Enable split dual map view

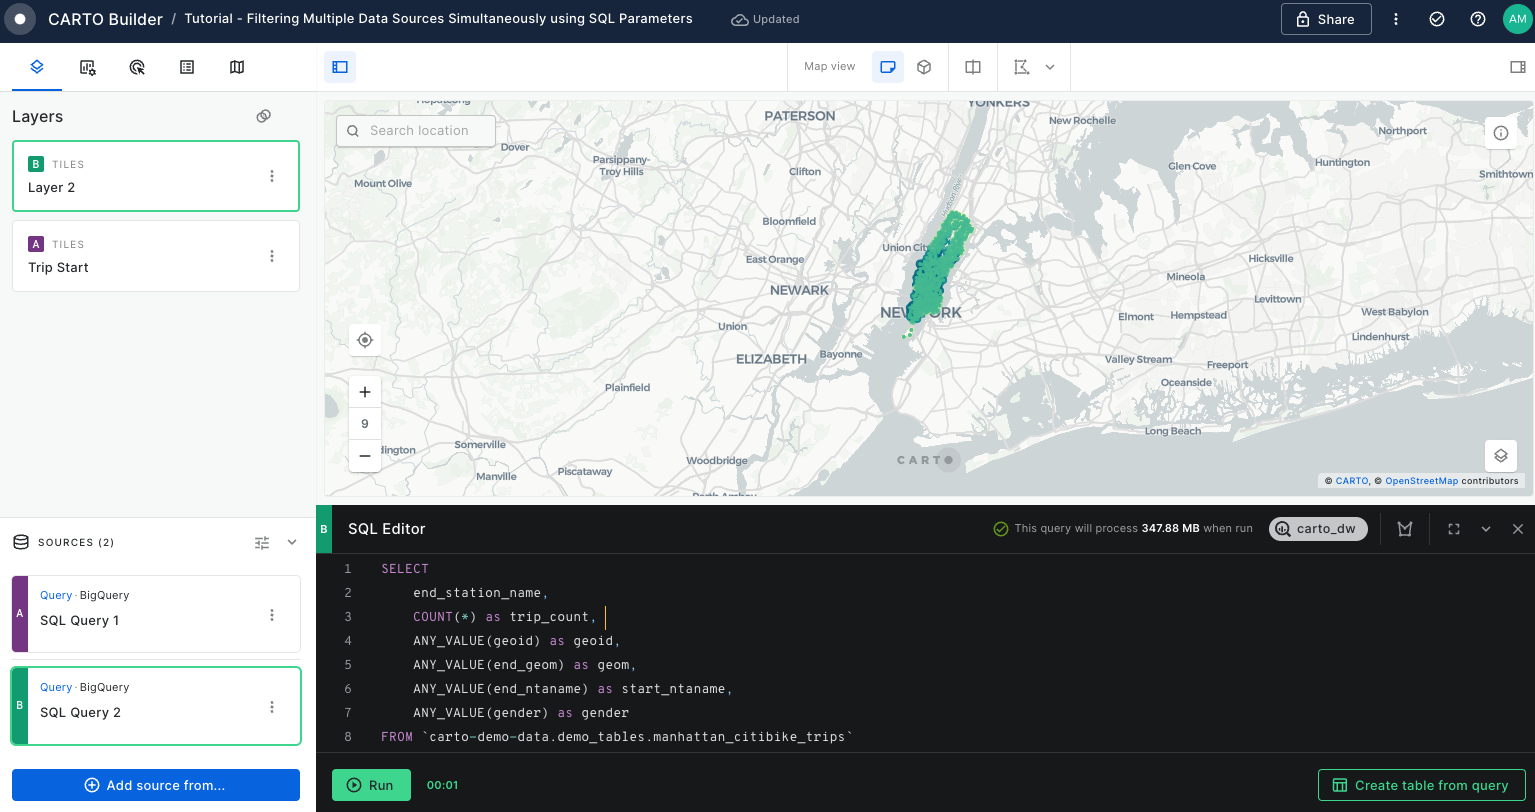tap(973, 67)
